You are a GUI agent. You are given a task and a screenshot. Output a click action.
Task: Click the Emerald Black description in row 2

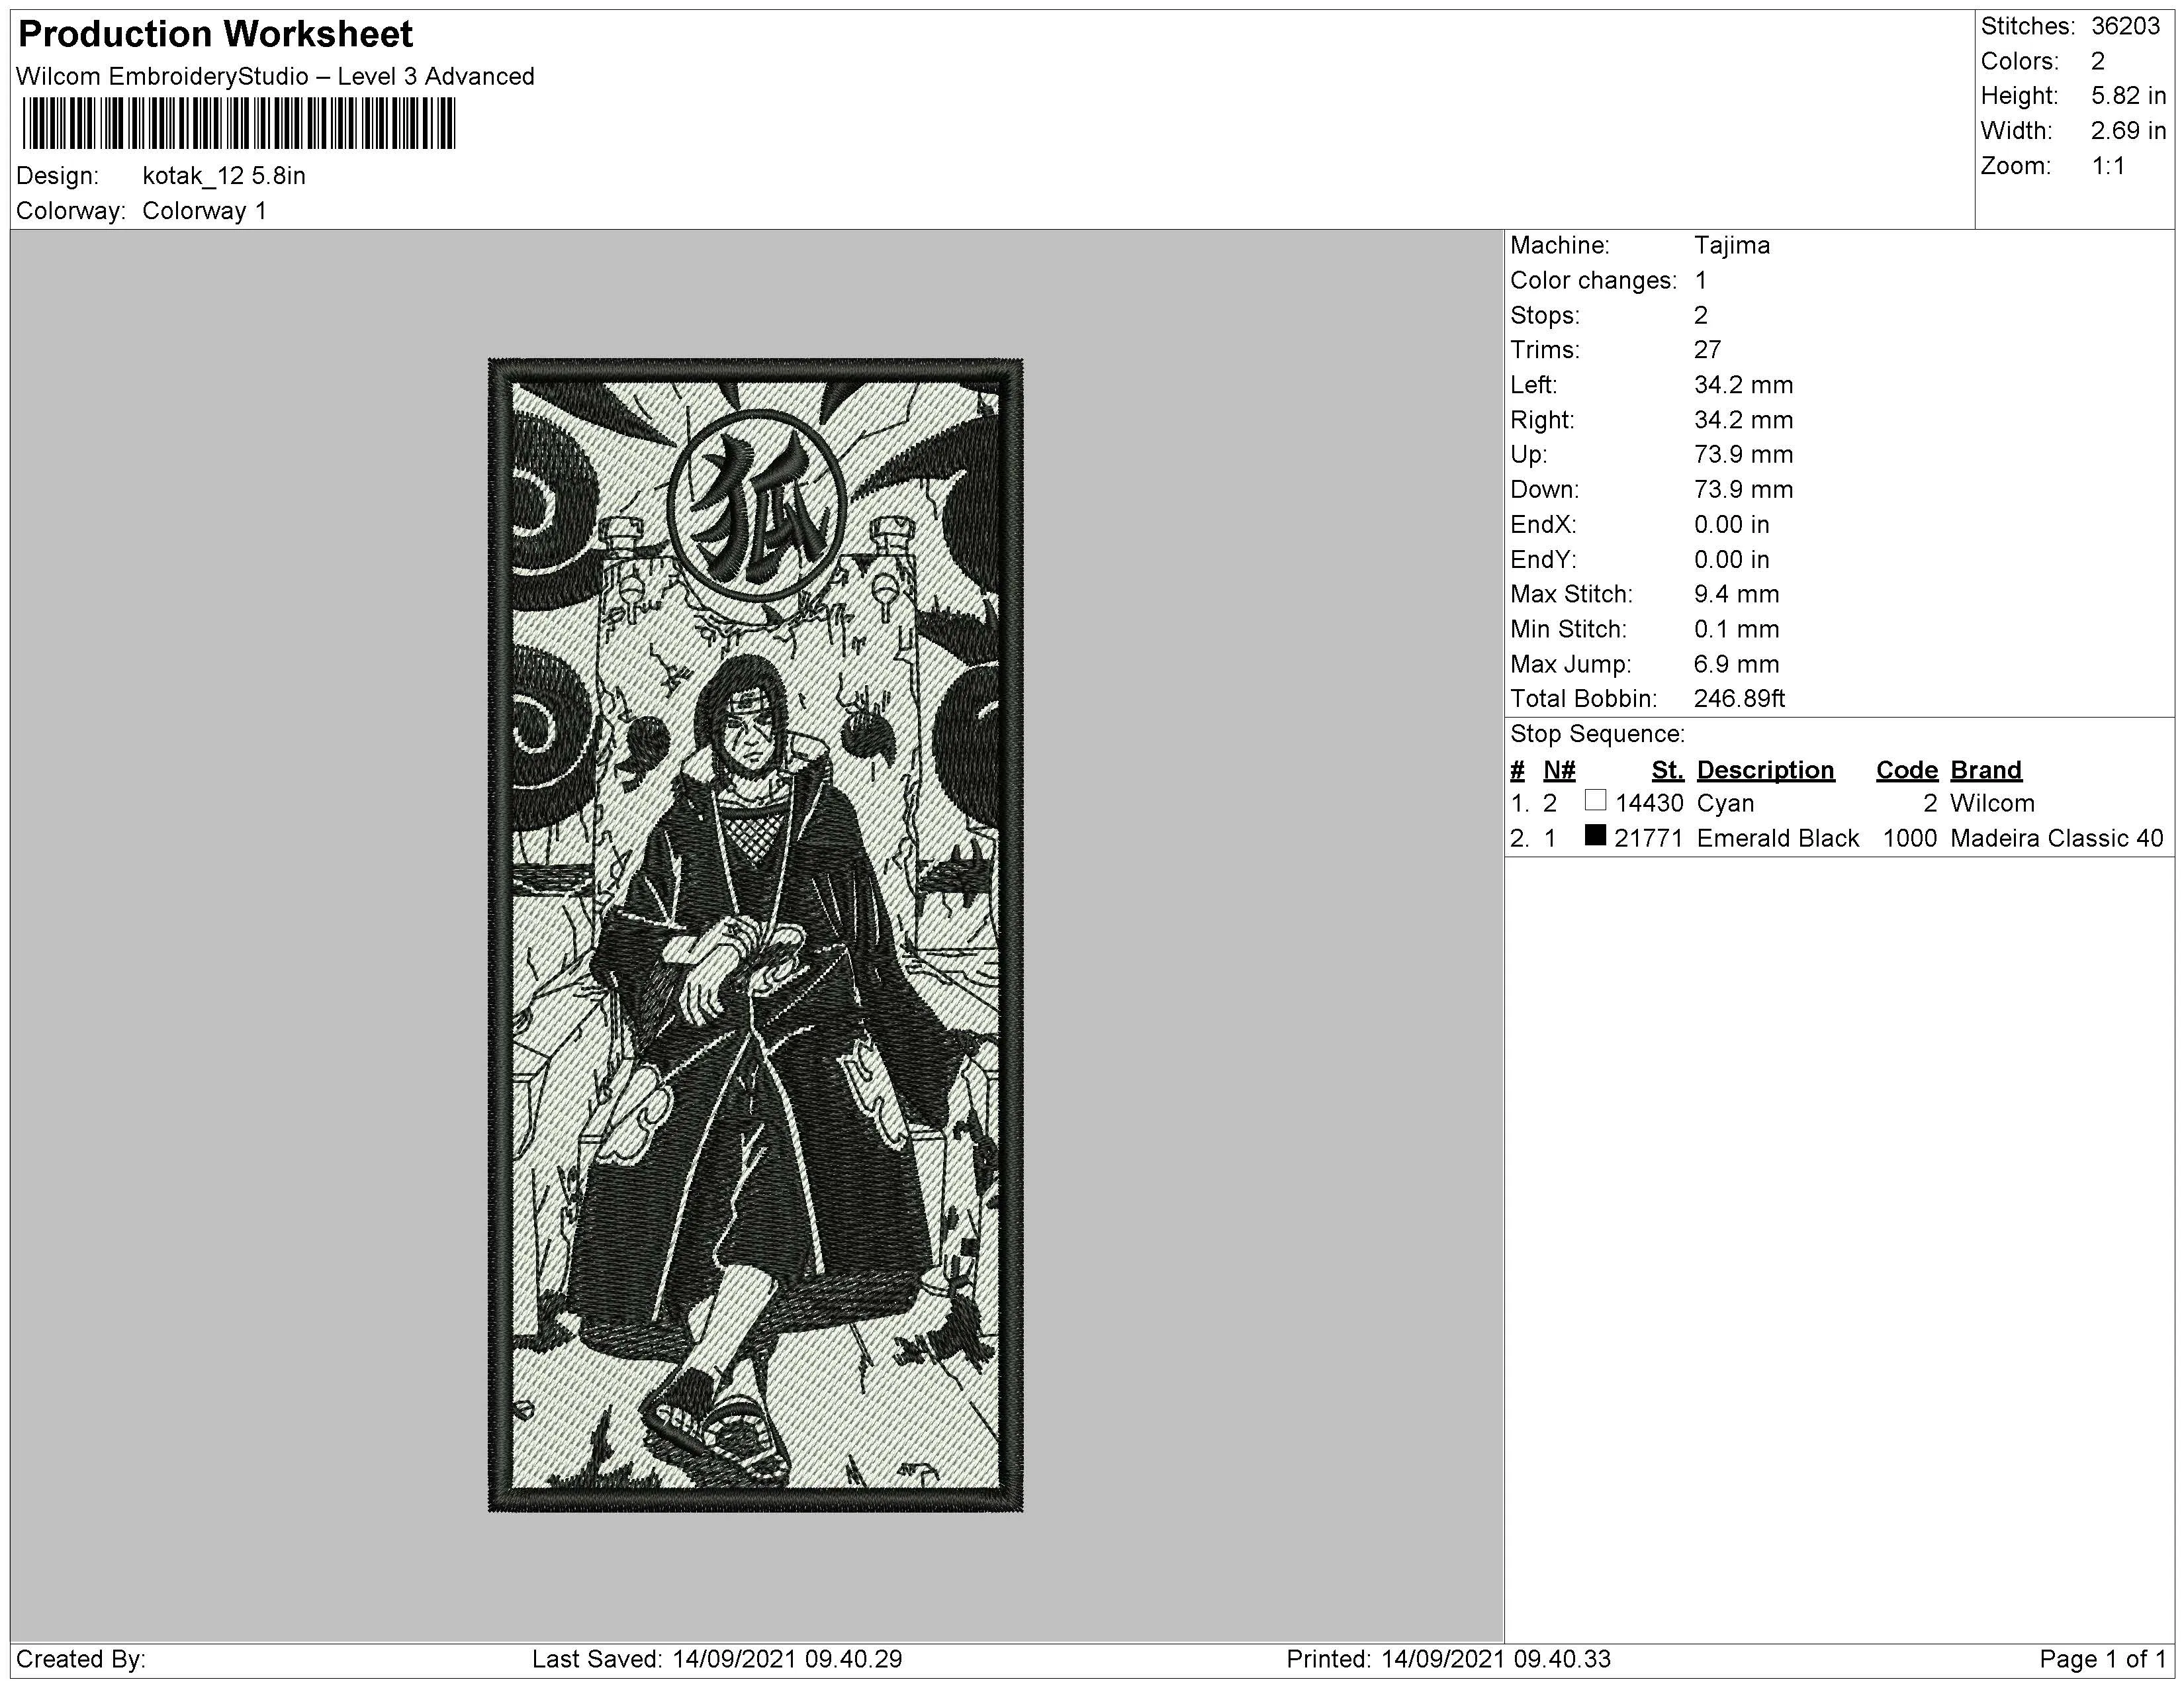pos(1777,839)
